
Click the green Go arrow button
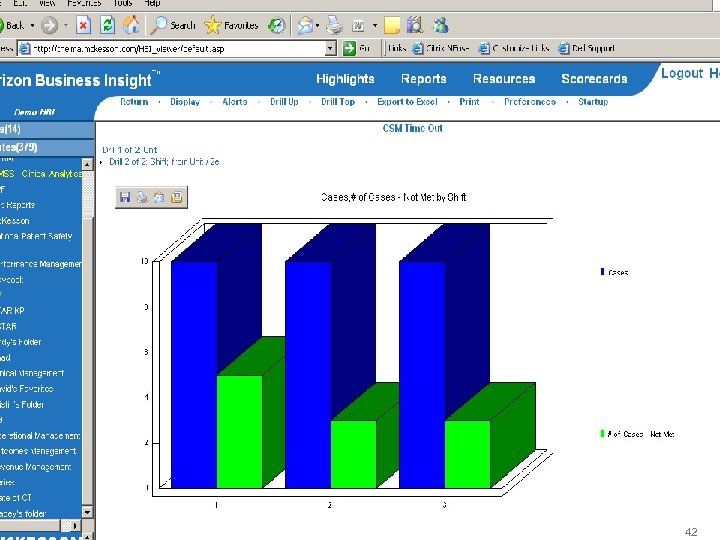(349, 48)
